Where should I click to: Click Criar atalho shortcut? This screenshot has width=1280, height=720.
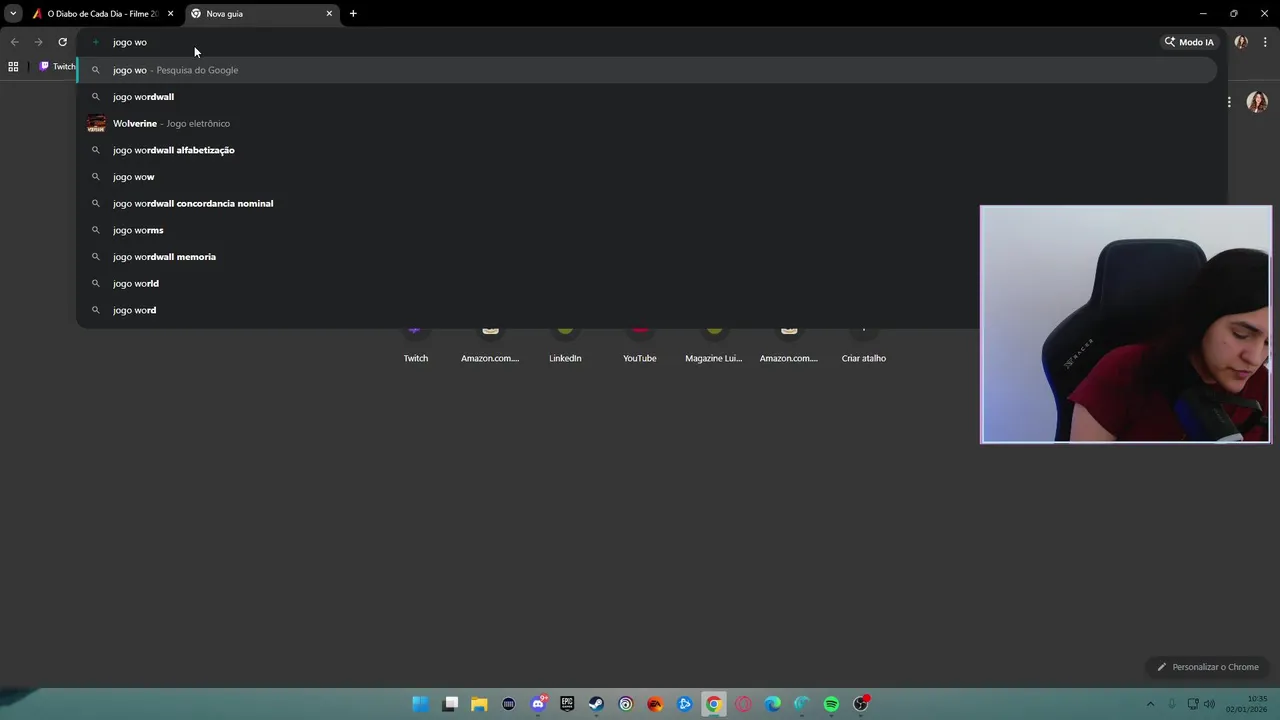coord(864,345)
